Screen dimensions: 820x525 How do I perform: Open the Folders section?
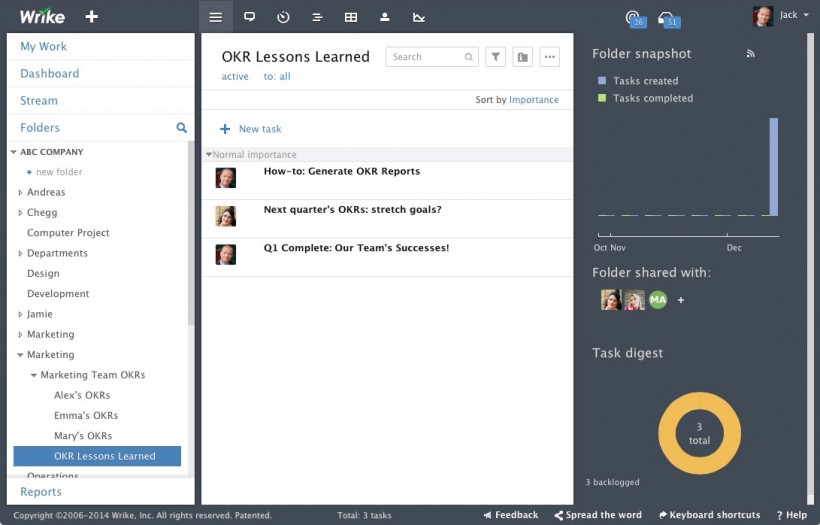click(40, 128)
